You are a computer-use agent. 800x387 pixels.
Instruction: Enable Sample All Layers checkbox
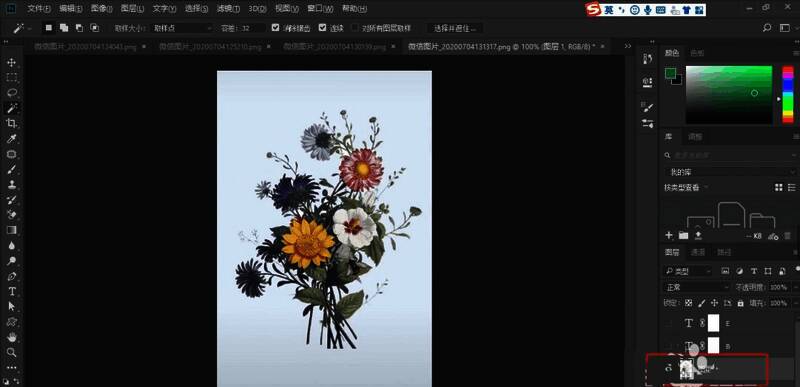point(355,28)
